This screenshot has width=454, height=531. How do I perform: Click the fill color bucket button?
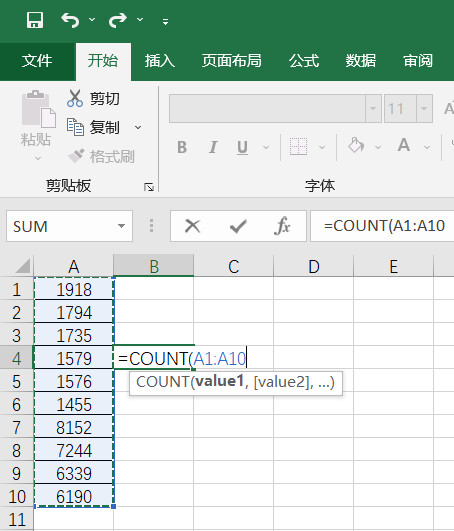coord(356,146)
